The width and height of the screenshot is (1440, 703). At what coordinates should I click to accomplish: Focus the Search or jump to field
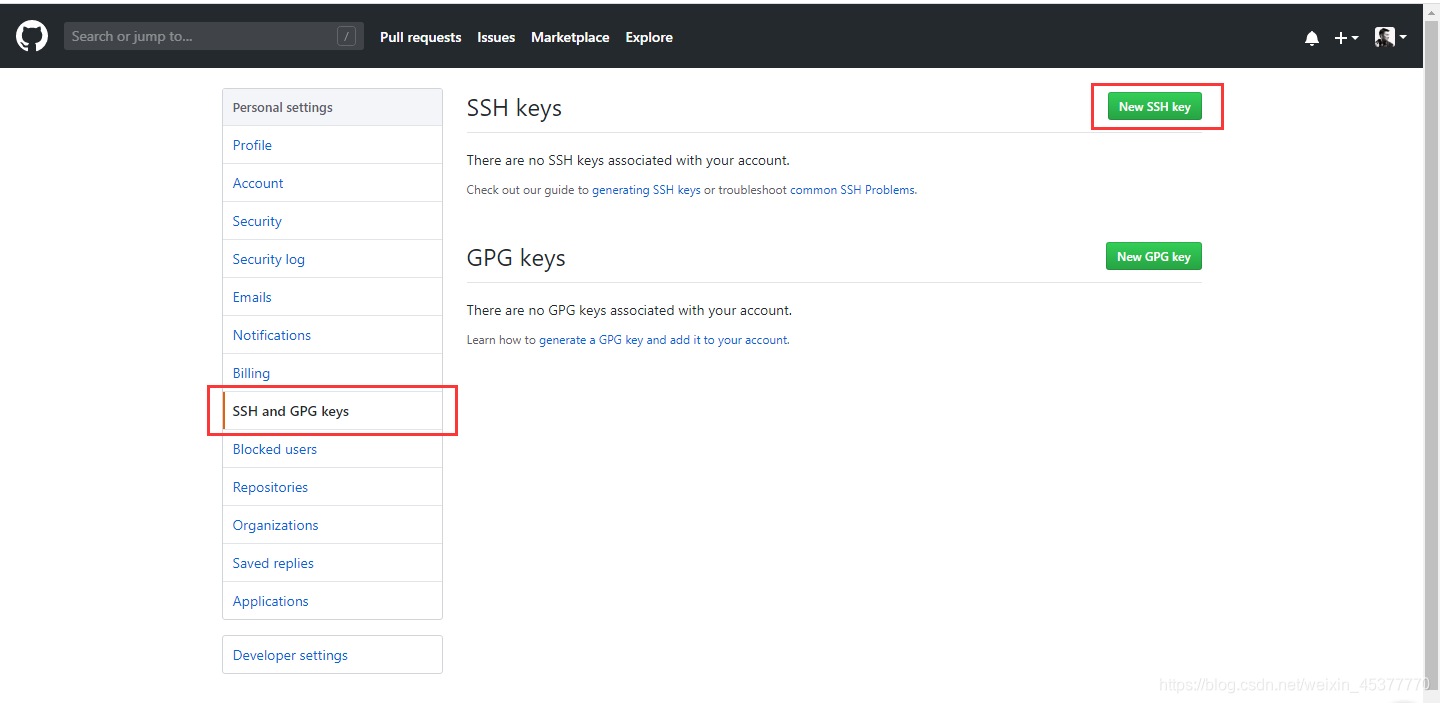pos(200,37)
